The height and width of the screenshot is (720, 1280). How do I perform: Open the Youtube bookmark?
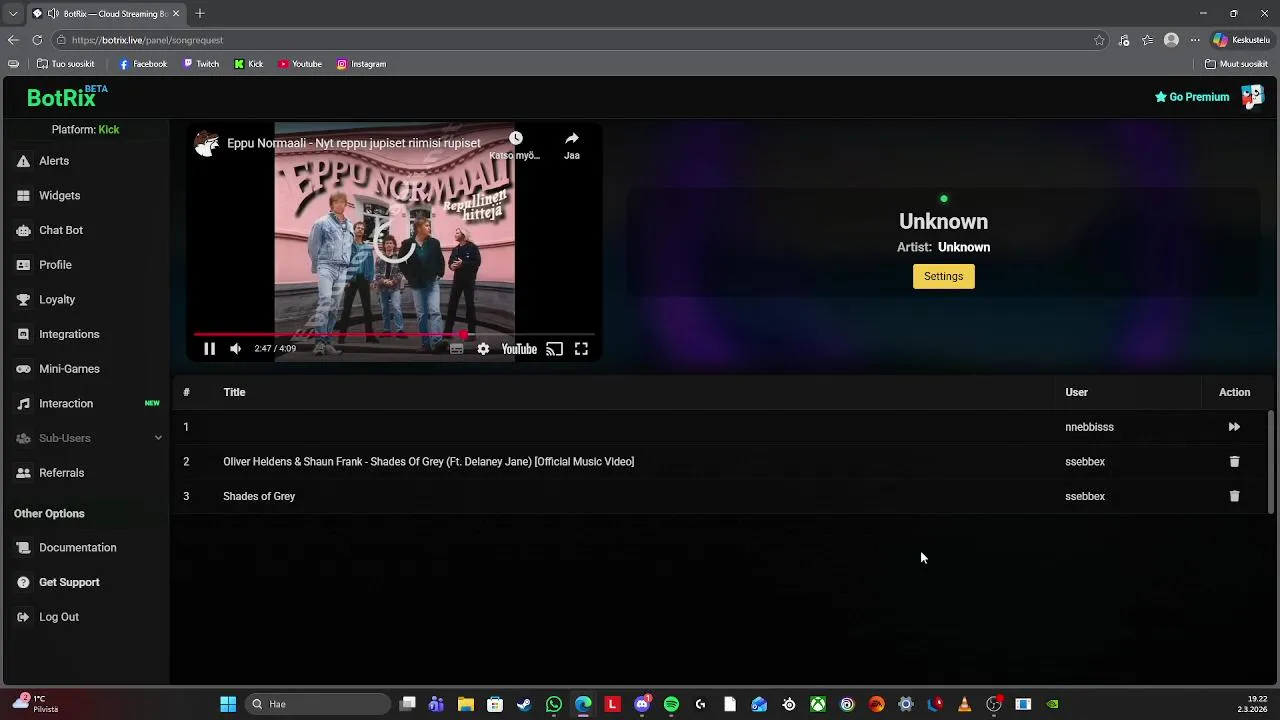point(300,64)
